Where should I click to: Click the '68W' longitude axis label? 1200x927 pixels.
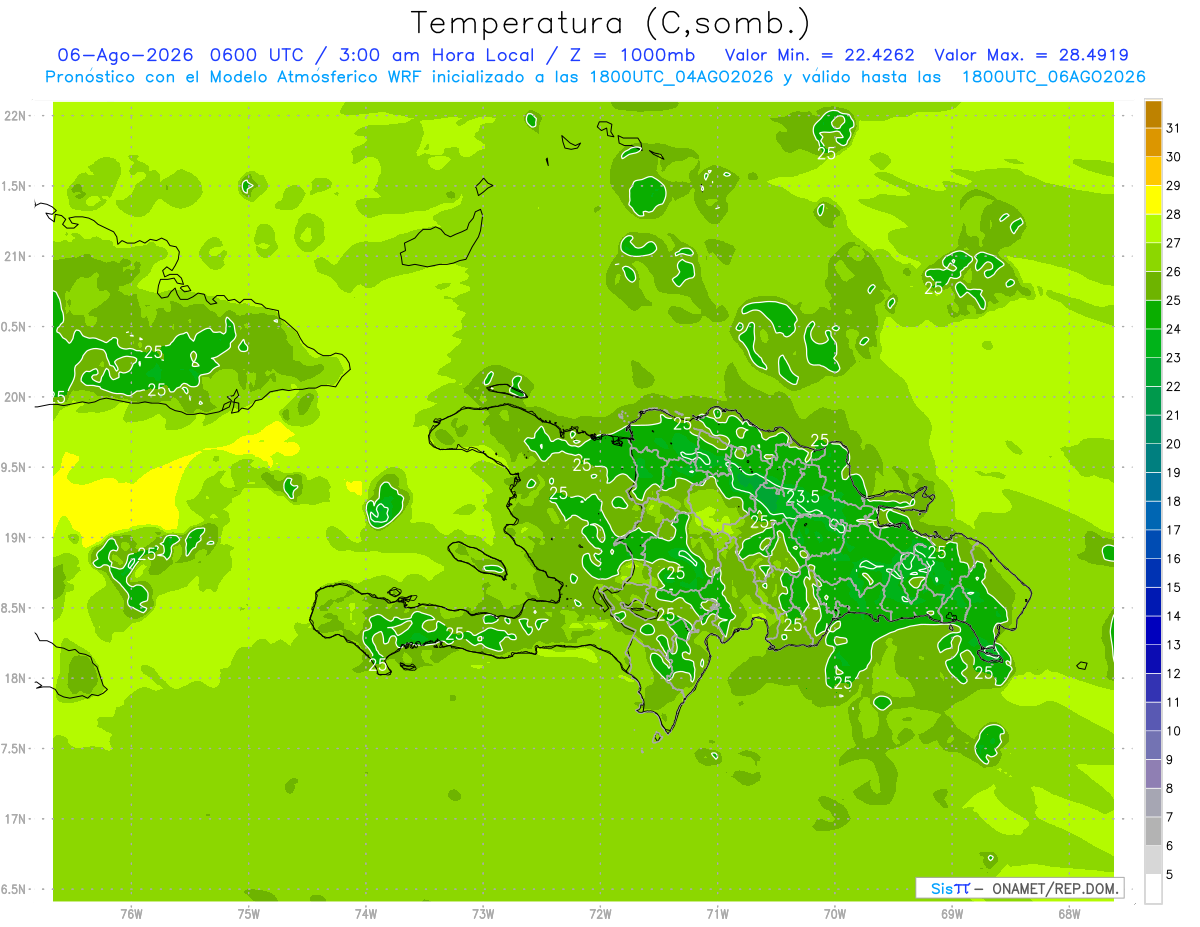(x=1069, y=914)
